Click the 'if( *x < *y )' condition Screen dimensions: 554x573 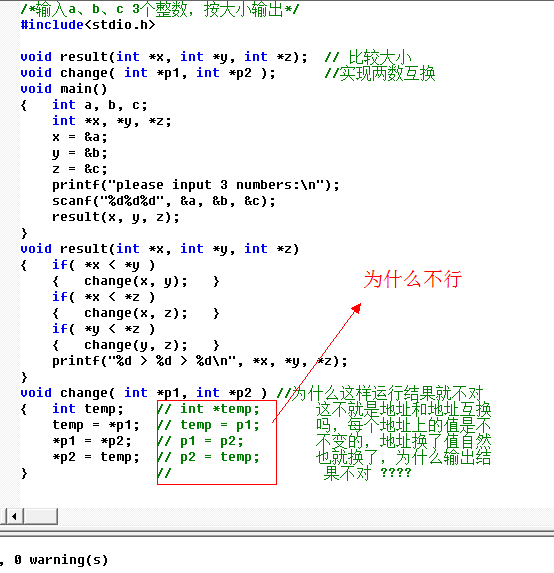click(104, 265)
